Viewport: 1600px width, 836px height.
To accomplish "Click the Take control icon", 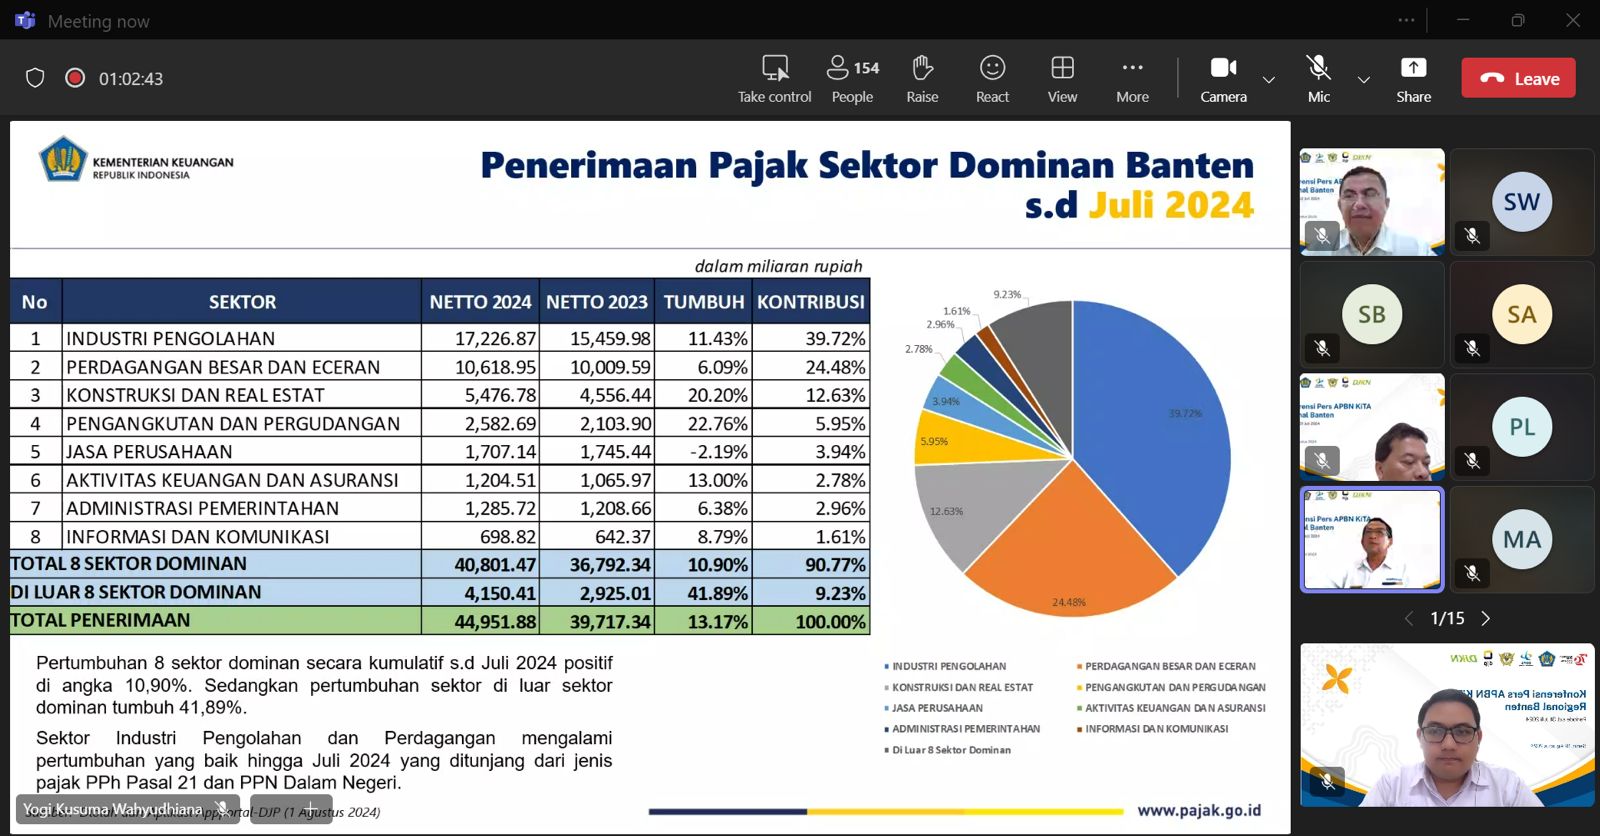I will 775,68.
